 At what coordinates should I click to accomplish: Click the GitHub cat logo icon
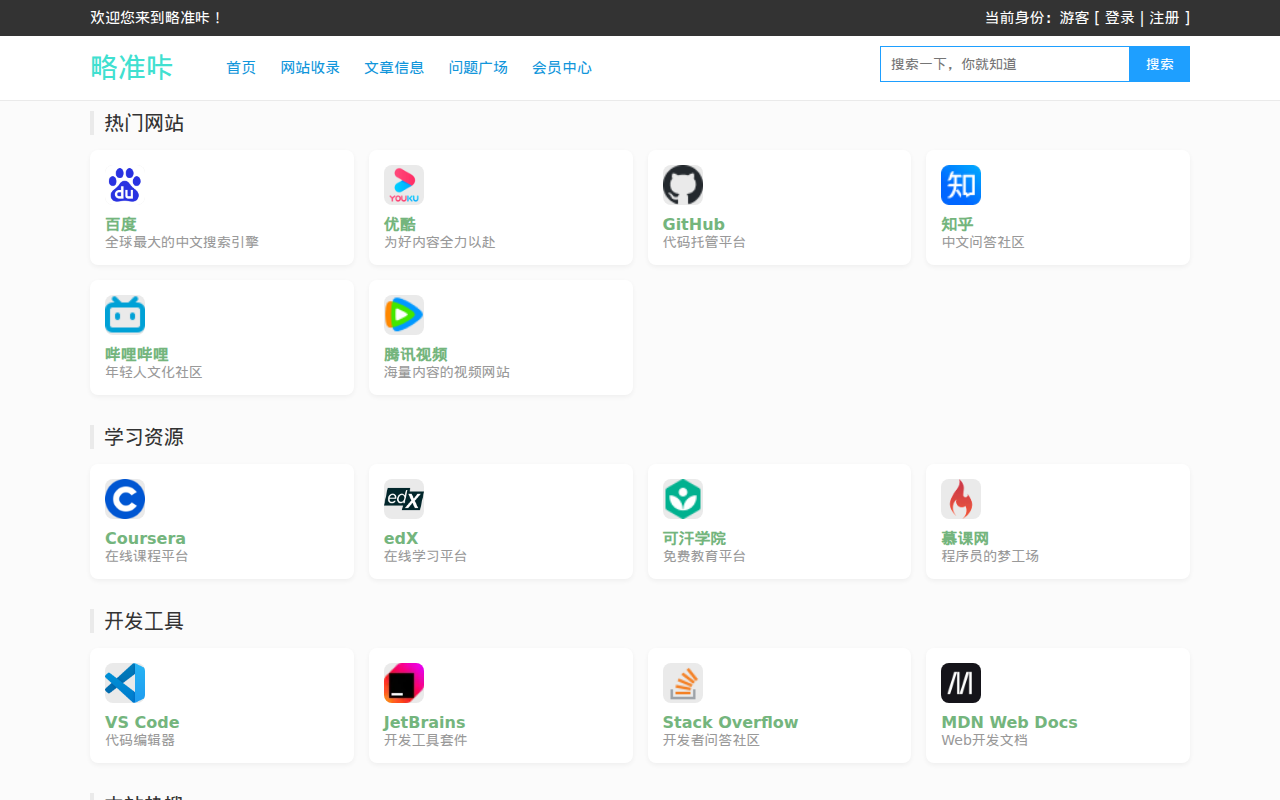tap(682, 185)
